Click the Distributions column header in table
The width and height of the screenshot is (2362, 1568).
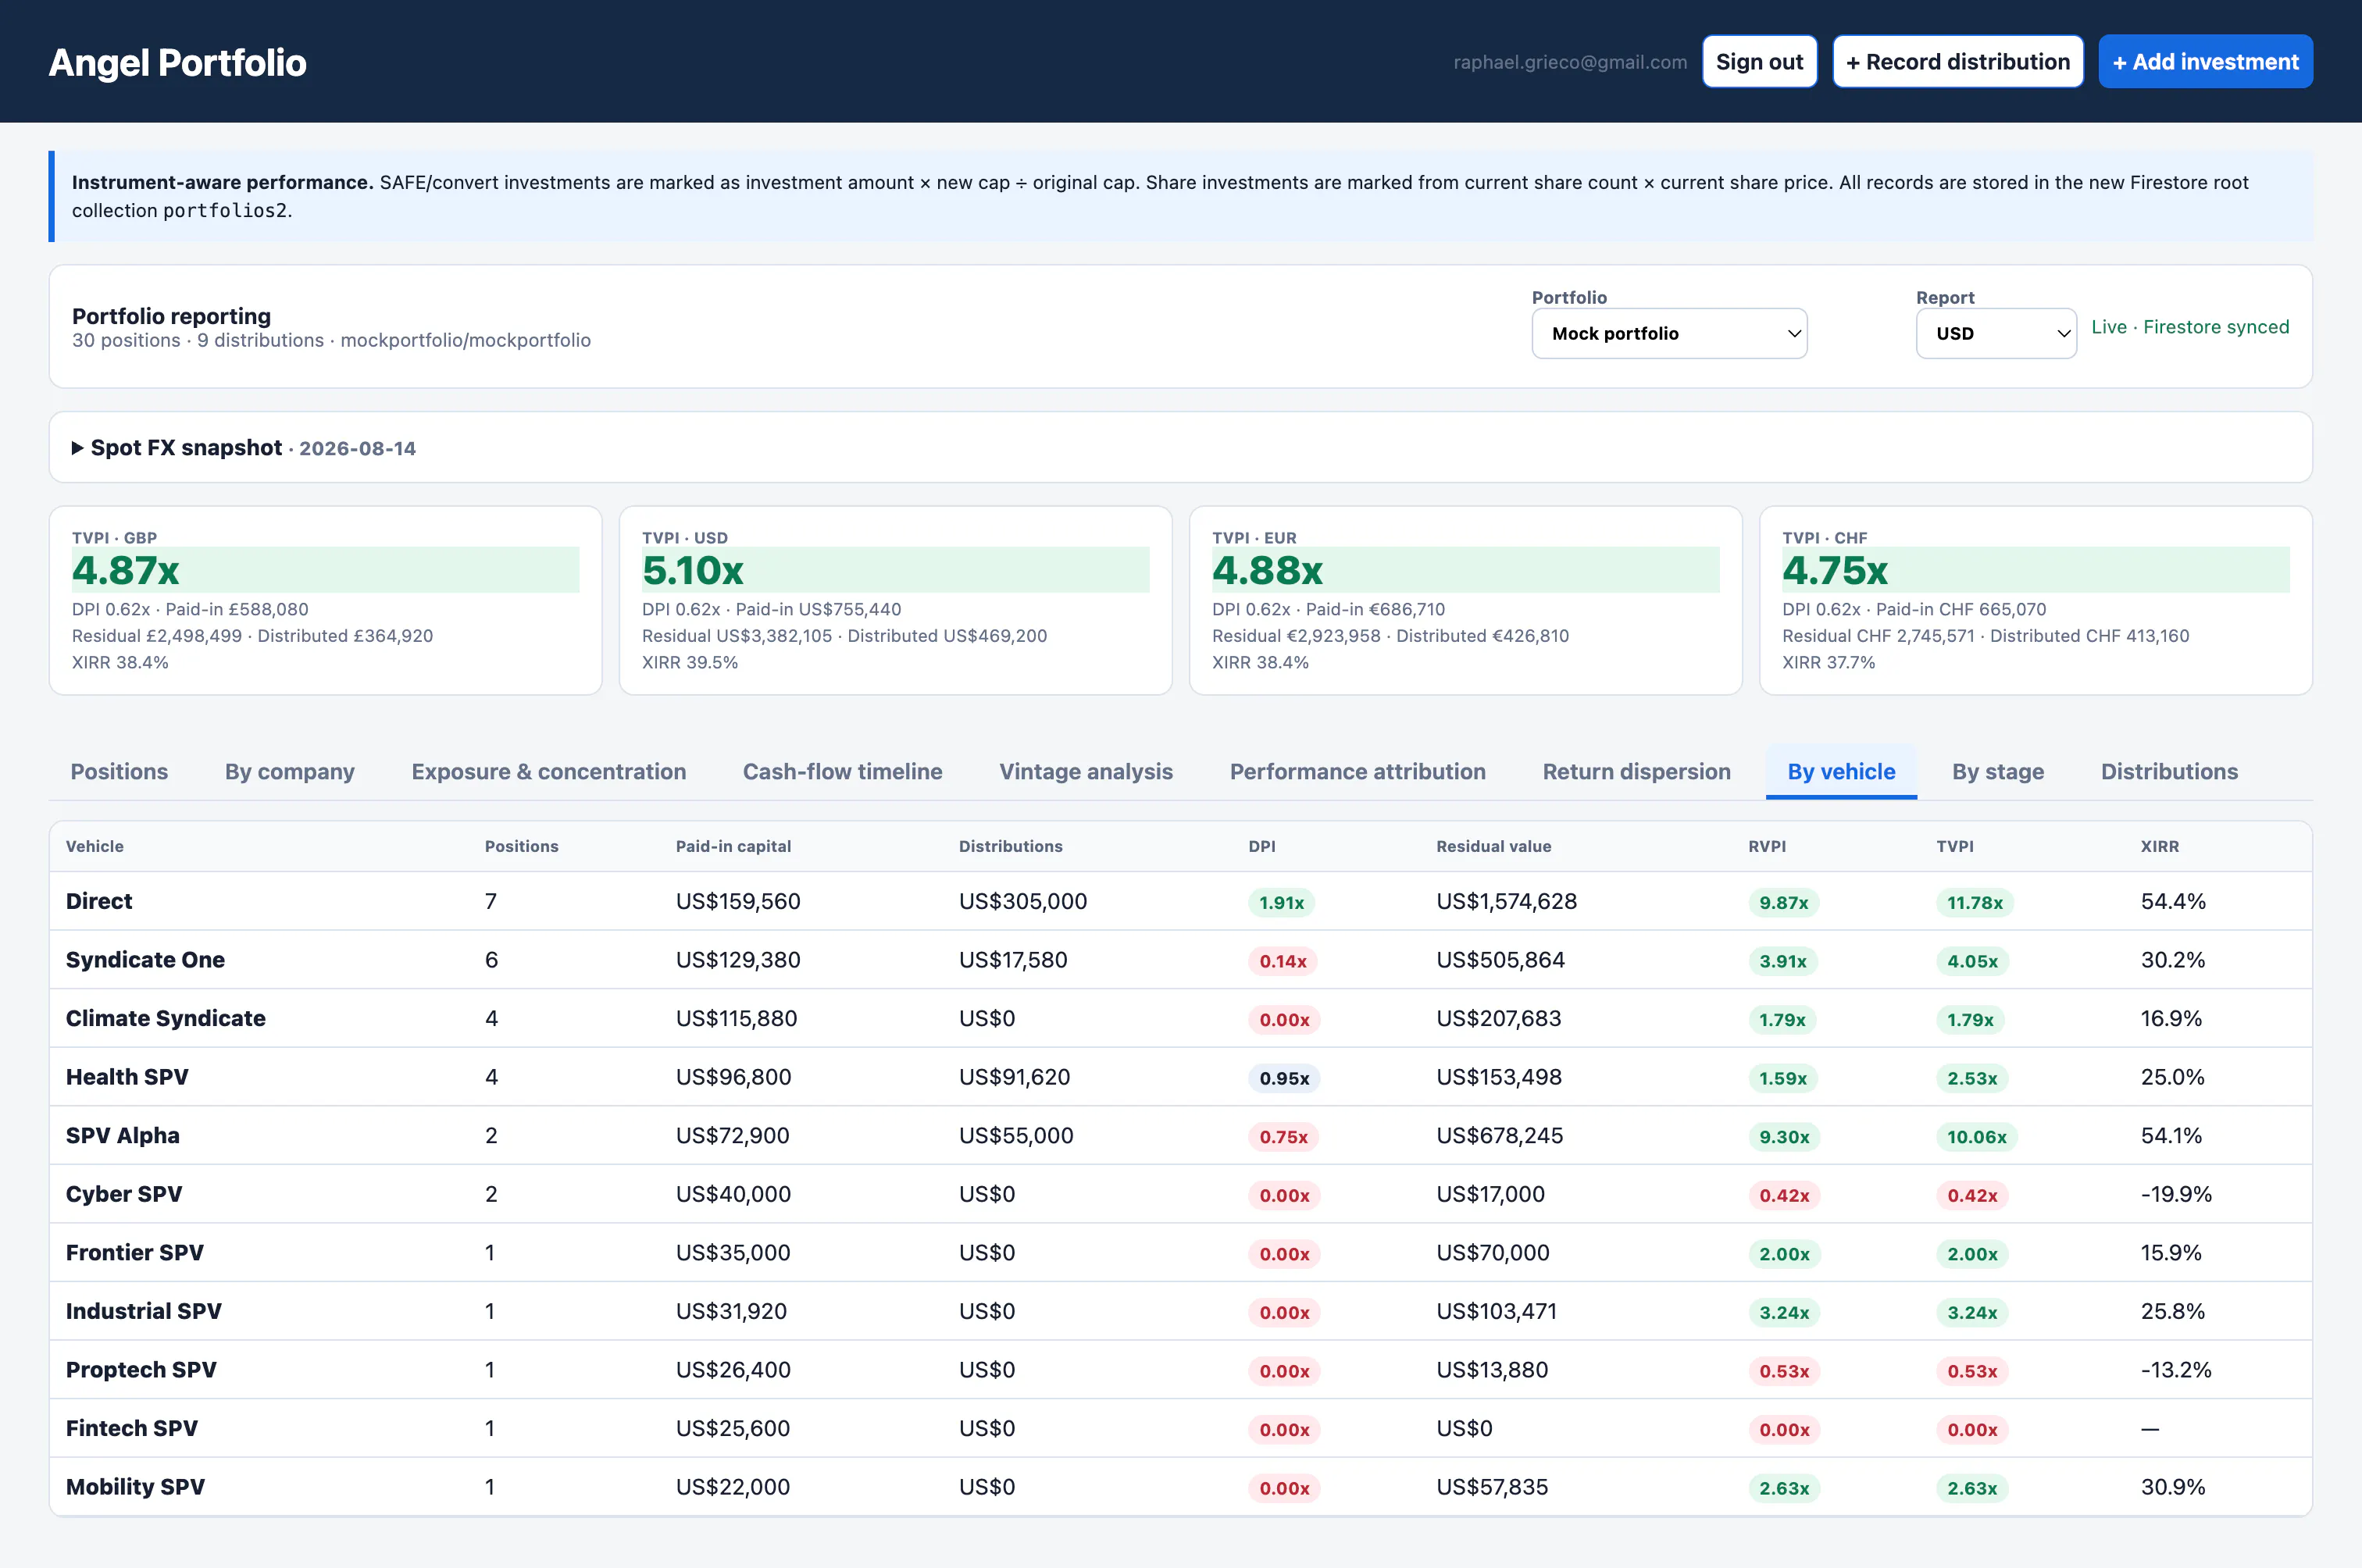(1010, 846)
